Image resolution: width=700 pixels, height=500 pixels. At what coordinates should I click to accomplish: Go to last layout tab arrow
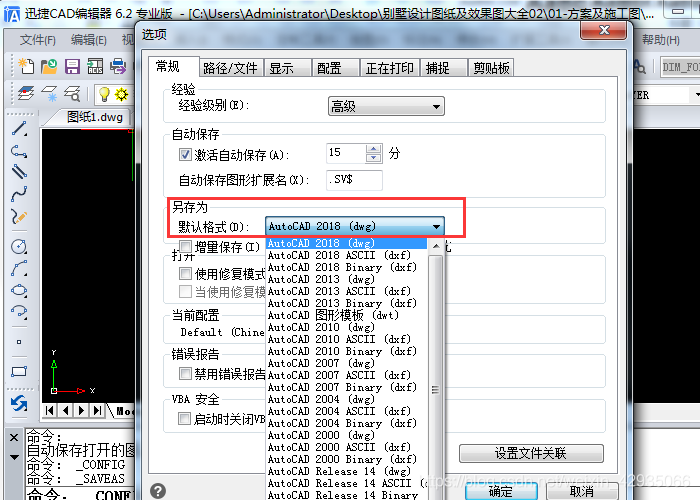coord(97,410)
